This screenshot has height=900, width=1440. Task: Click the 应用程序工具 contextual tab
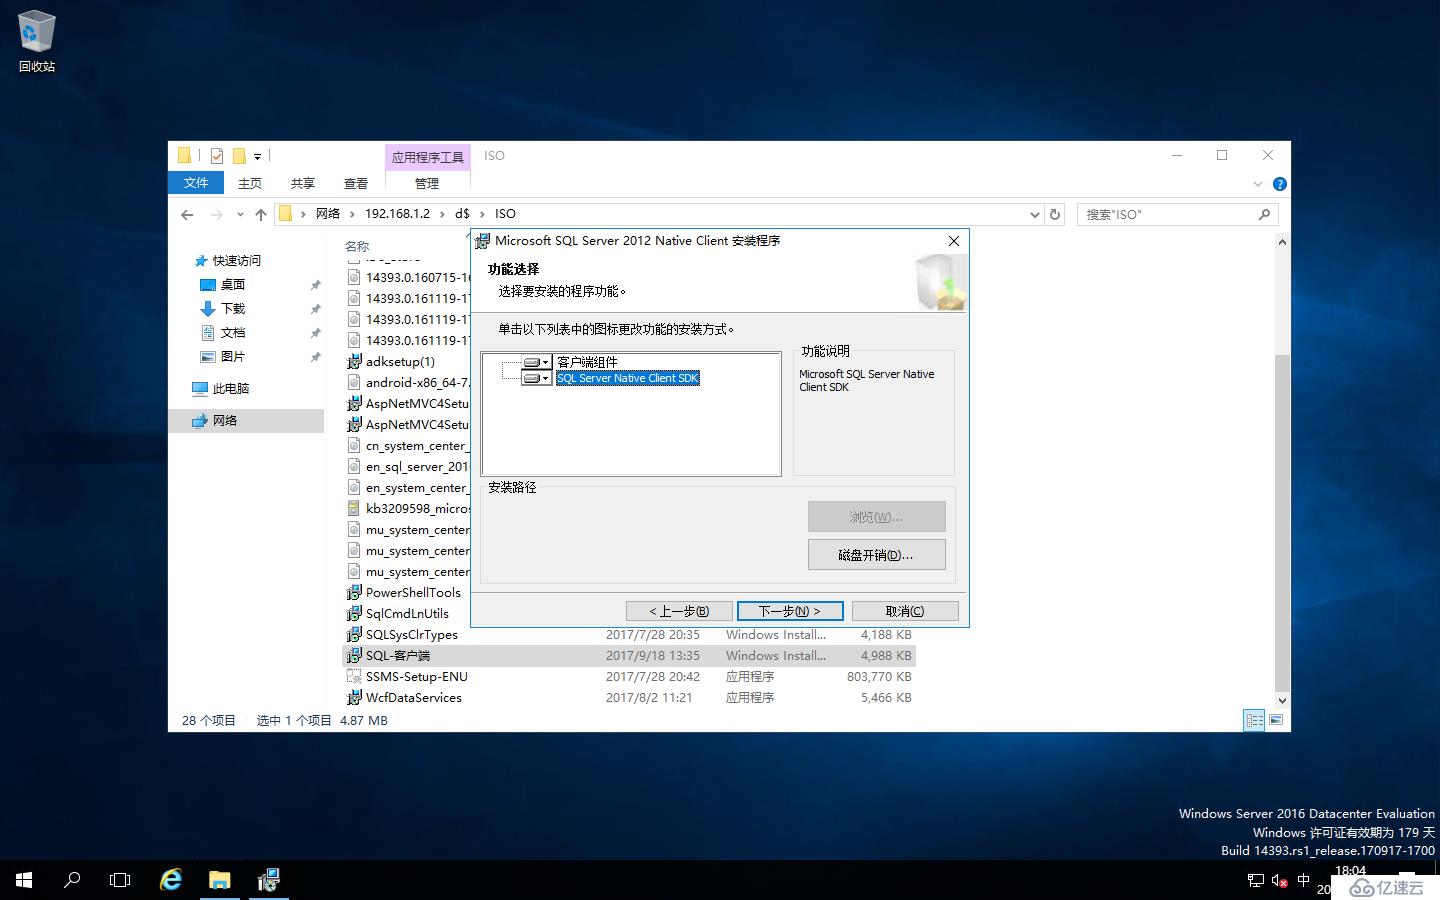(428, 157)
